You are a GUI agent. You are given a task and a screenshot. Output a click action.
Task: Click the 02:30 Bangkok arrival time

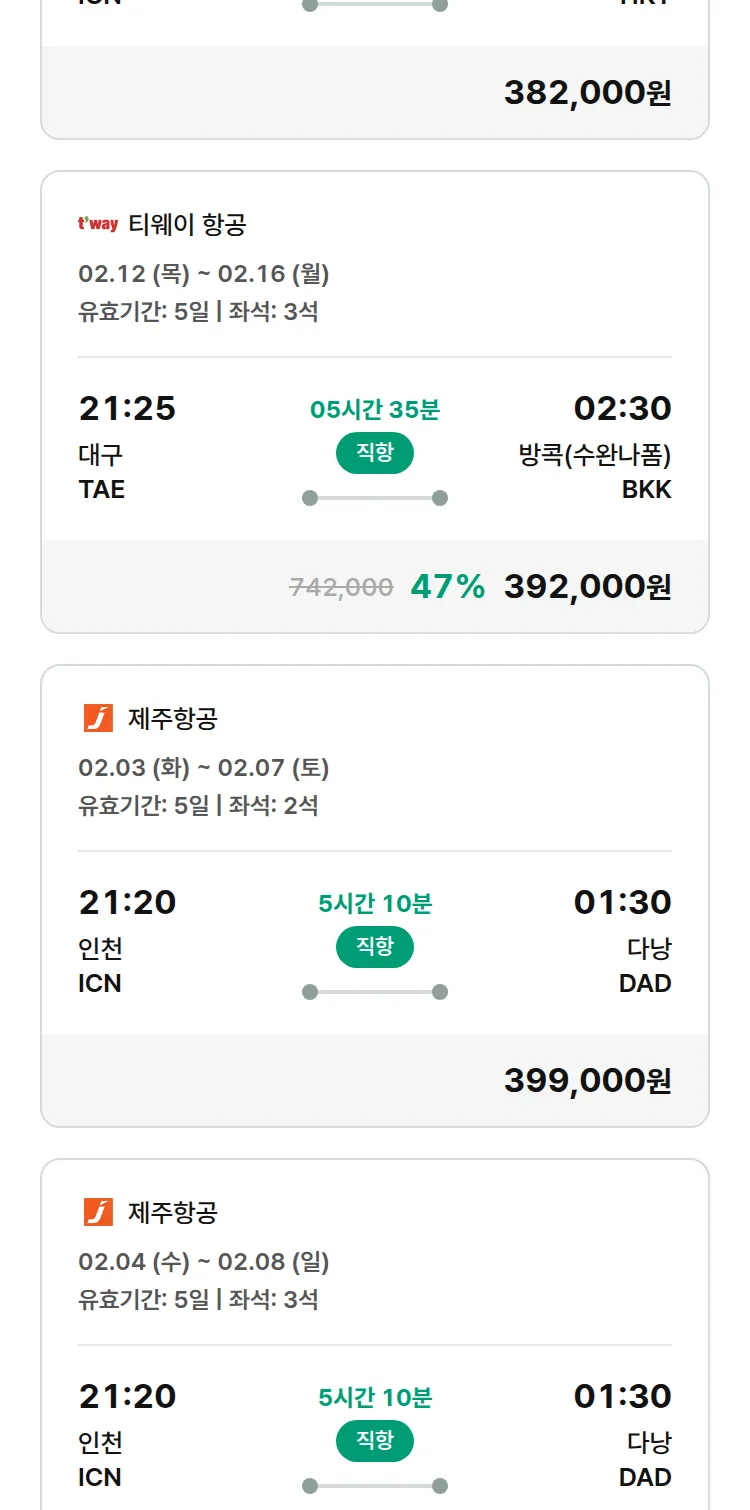pos(622,409)
